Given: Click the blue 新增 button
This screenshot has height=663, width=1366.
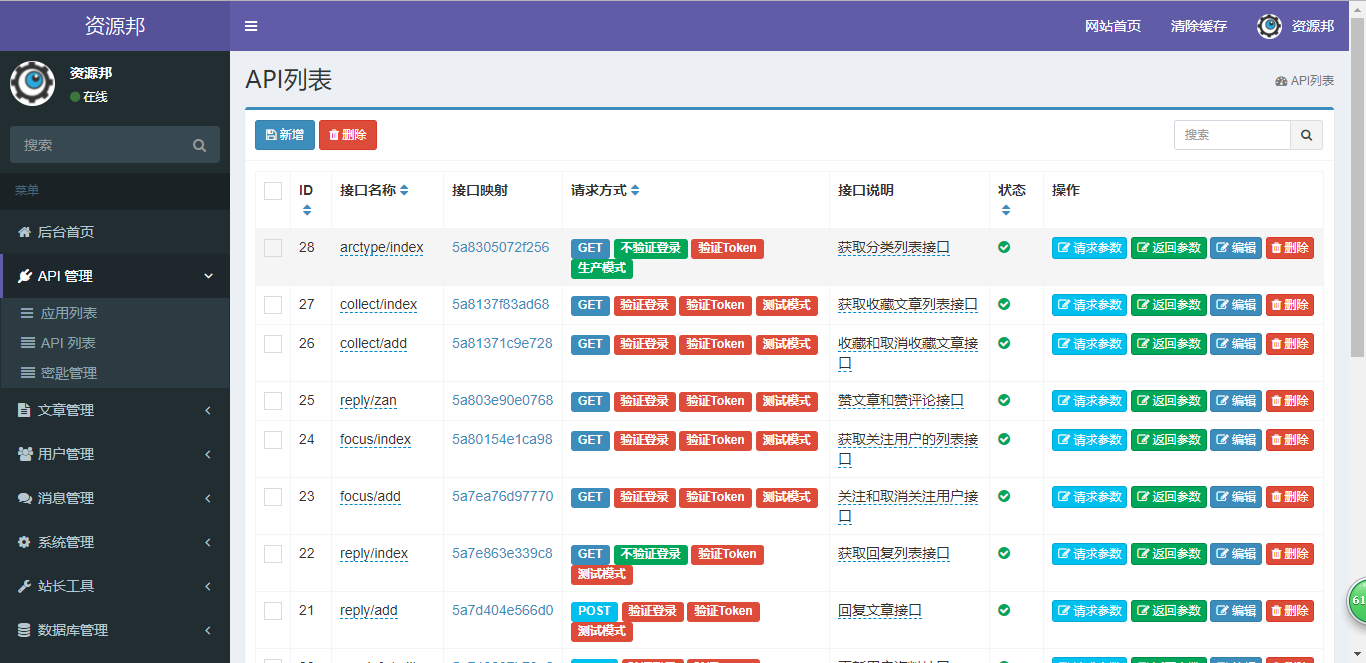Looking at the screenshot, I should point(285,135).
